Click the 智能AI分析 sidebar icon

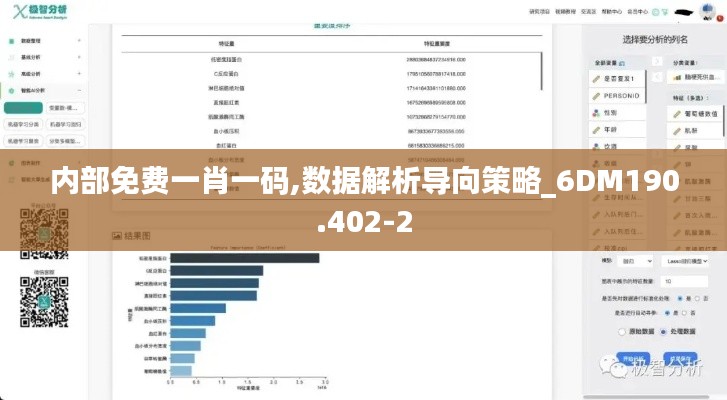[x=11, y=89]
